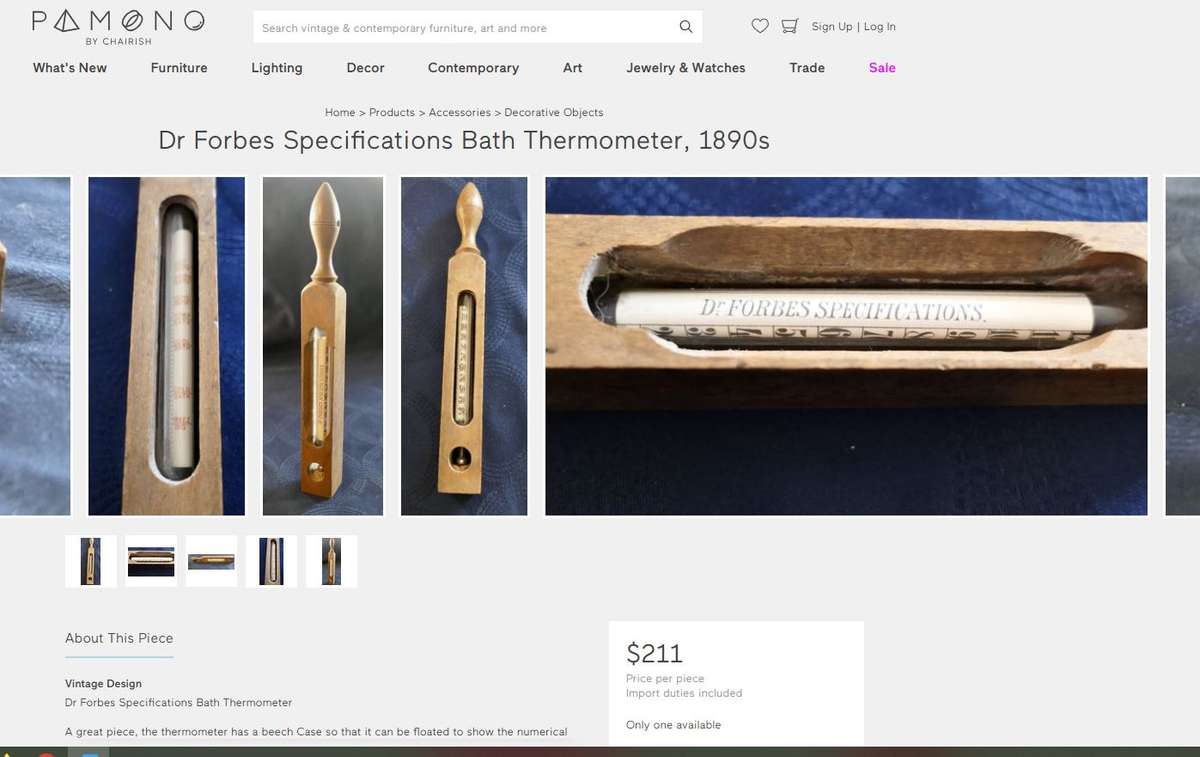Open the Decorative Objects breadcrumb
Viewport: 1200px width, 757px height.
pos(553,112)
